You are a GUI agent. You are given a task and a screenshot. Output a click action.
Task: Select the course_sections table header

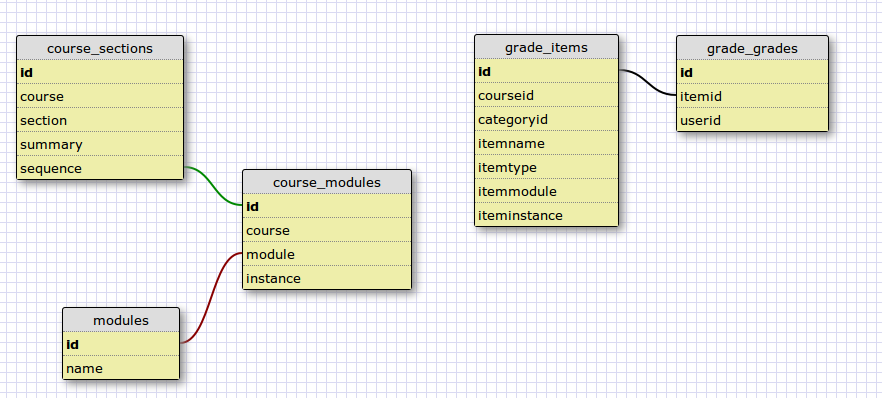coord(100,48)
